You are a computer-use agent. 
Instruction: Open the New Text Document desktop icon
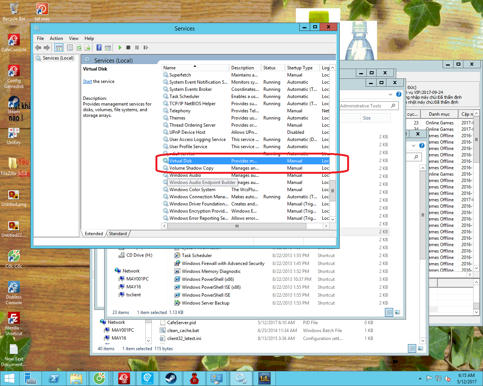tap(14, 355)
